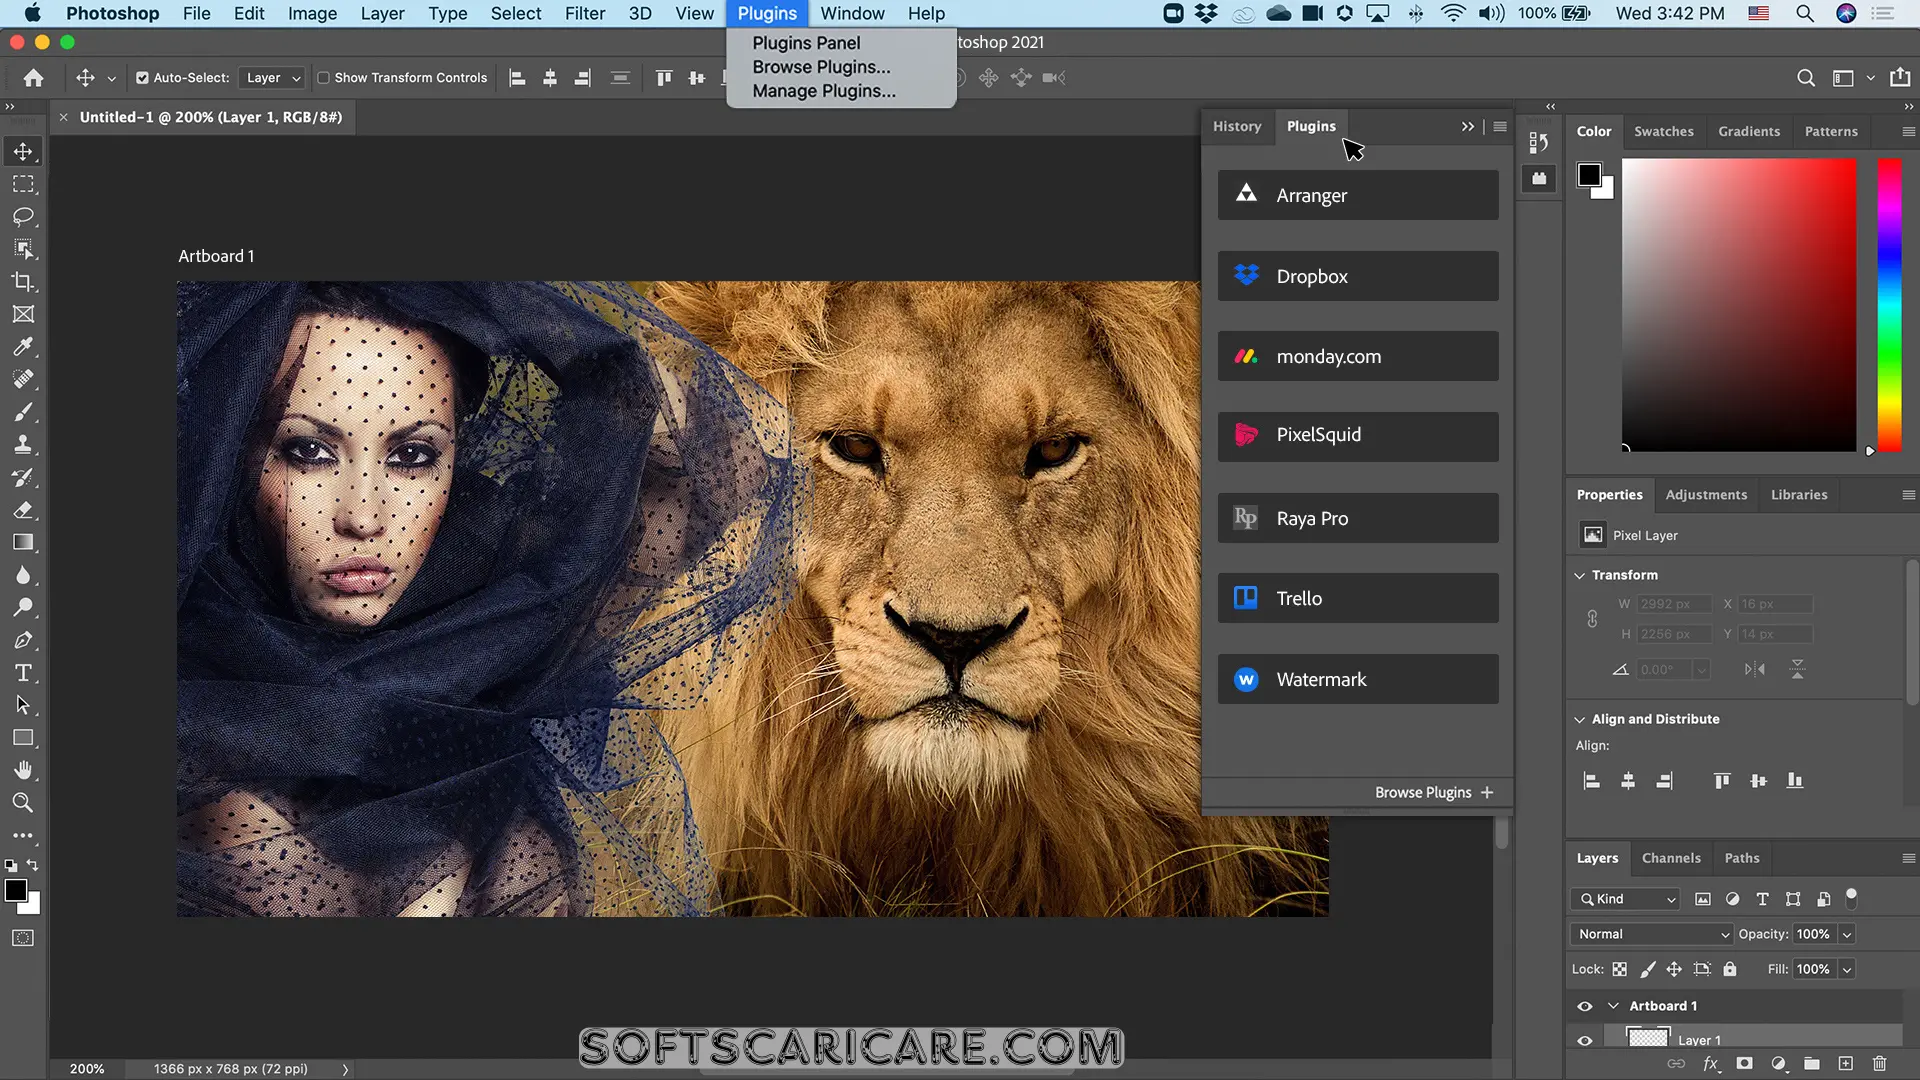Switch to the Adjustments tab
Viewport: 1920px width, 1080px height.
click(x=1706, y=493)
